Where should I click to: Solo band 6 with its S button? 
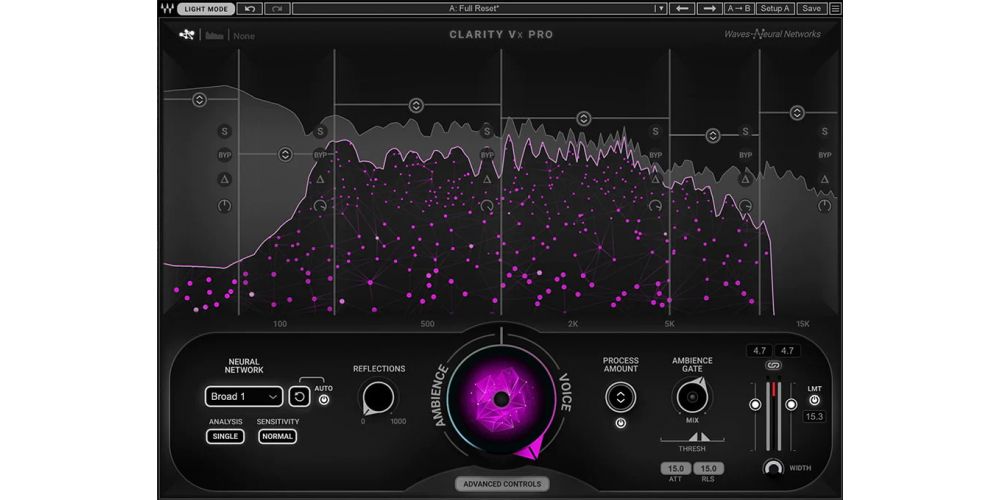825,131
